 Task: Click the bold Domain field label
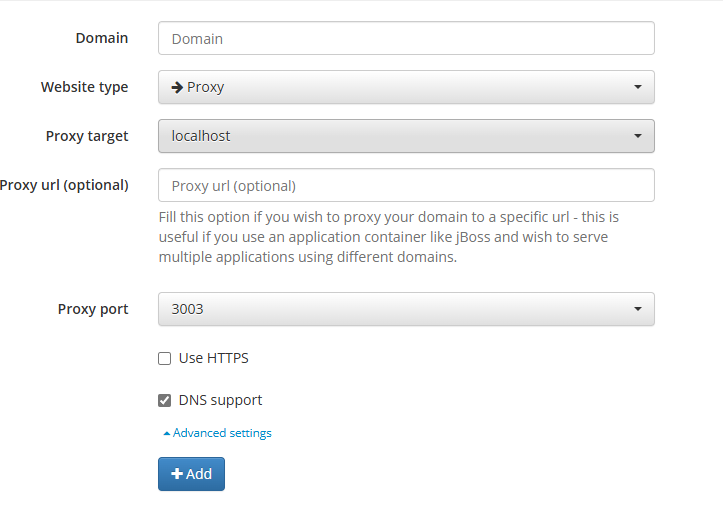(x=102, y=38)
